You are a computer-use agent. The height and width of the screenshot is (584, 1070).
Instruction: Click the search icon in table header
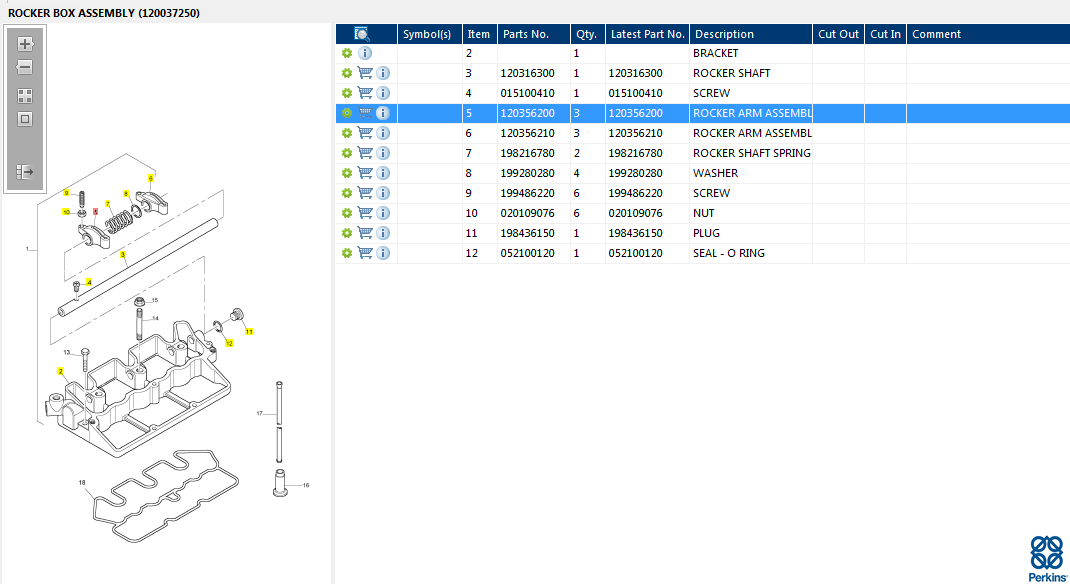(x=362, y=34)
